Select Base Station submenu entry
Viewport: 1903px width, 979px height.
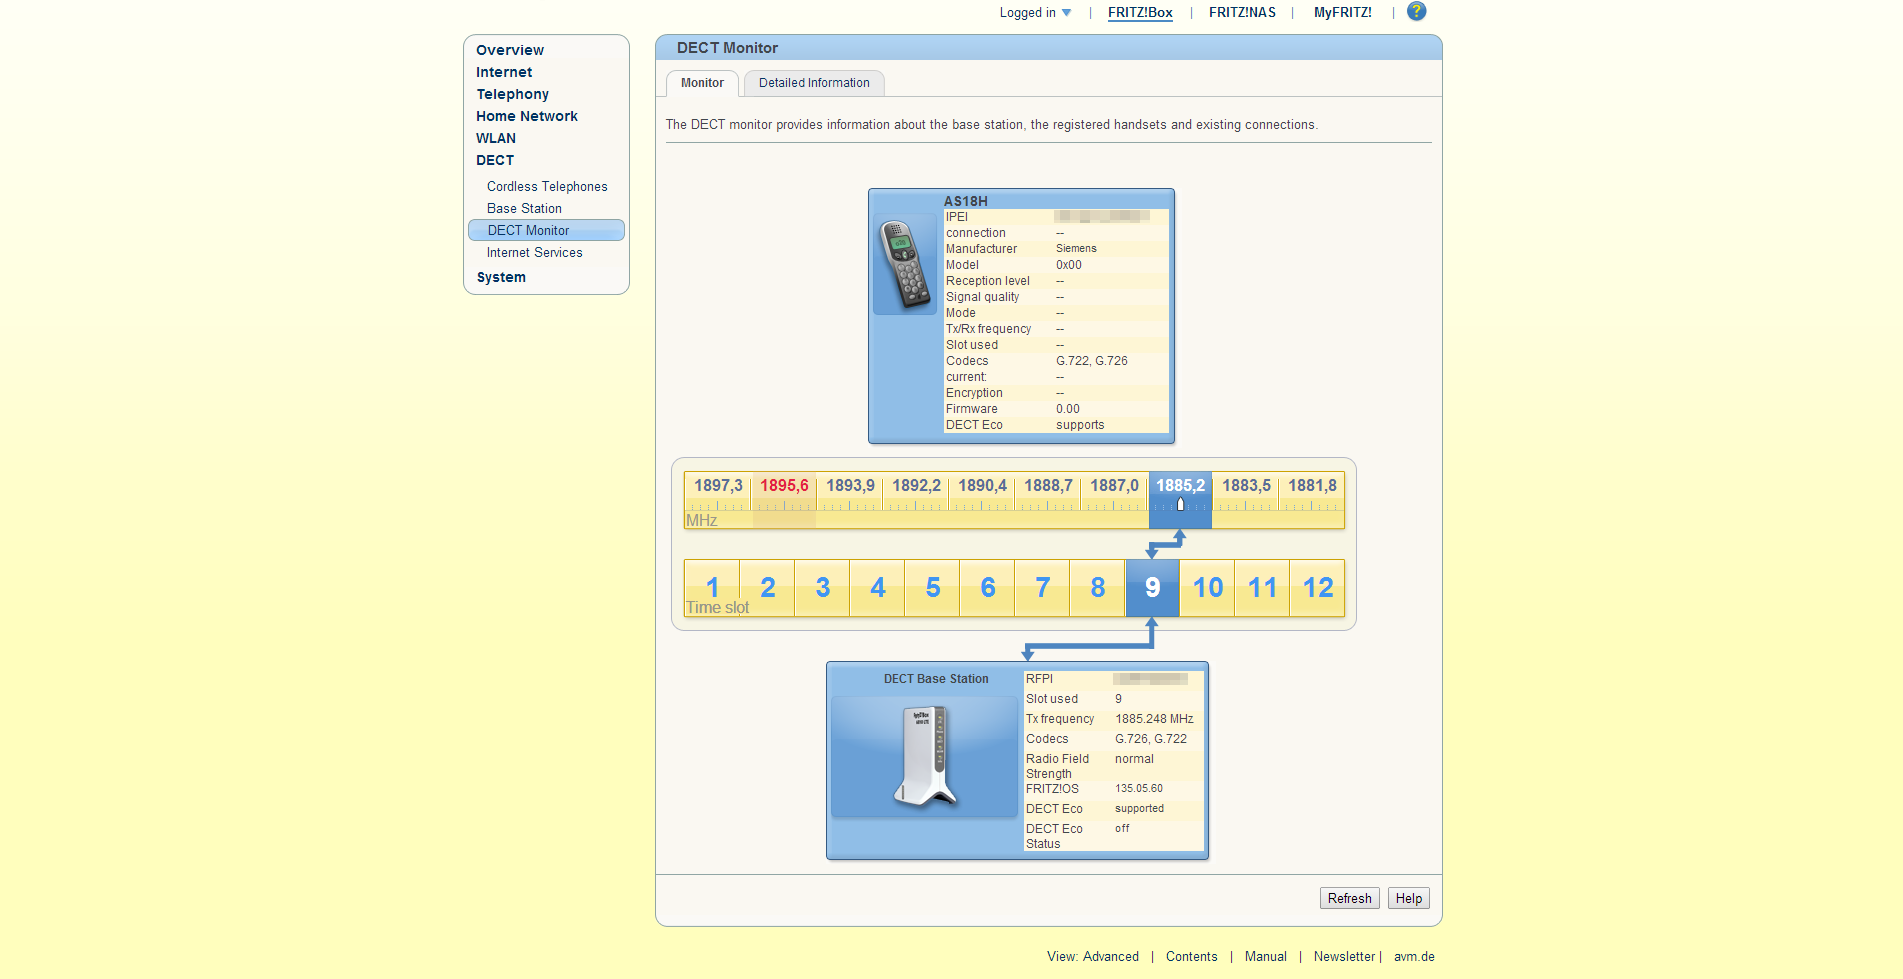point(524,209)
